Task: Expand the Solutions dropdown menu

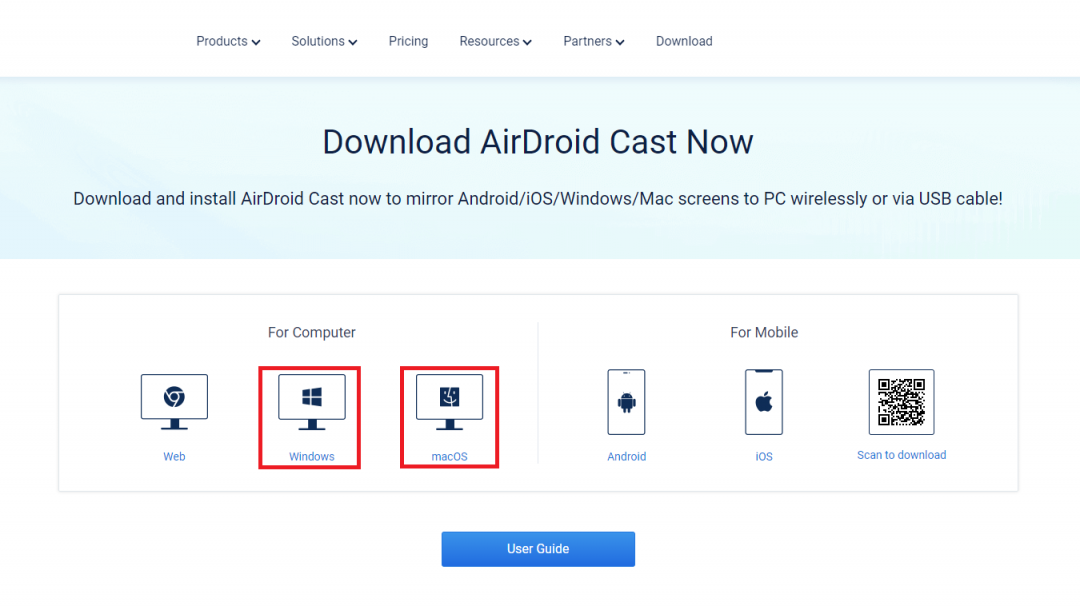Action: tap(324, 41)
